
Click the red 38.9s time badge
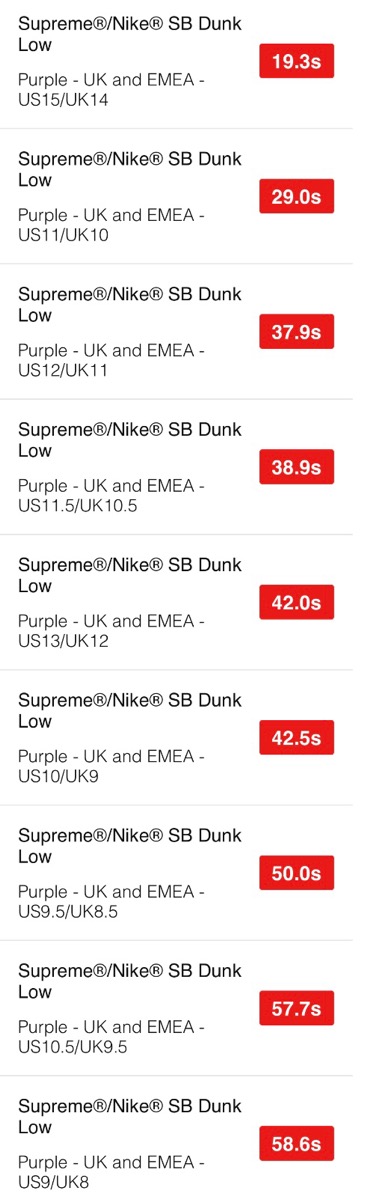click(296, 467)
